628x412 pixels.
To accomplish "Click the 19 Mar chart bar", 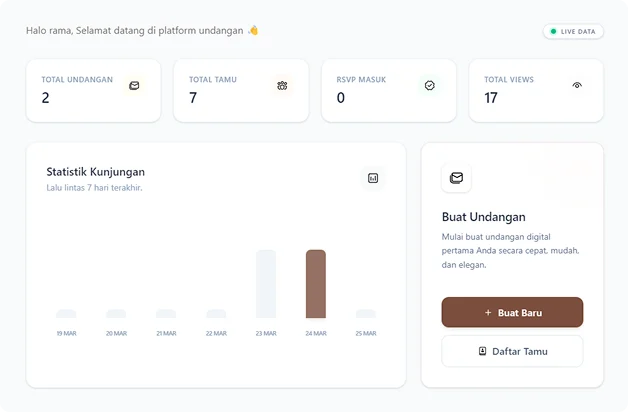I will 66,314.
